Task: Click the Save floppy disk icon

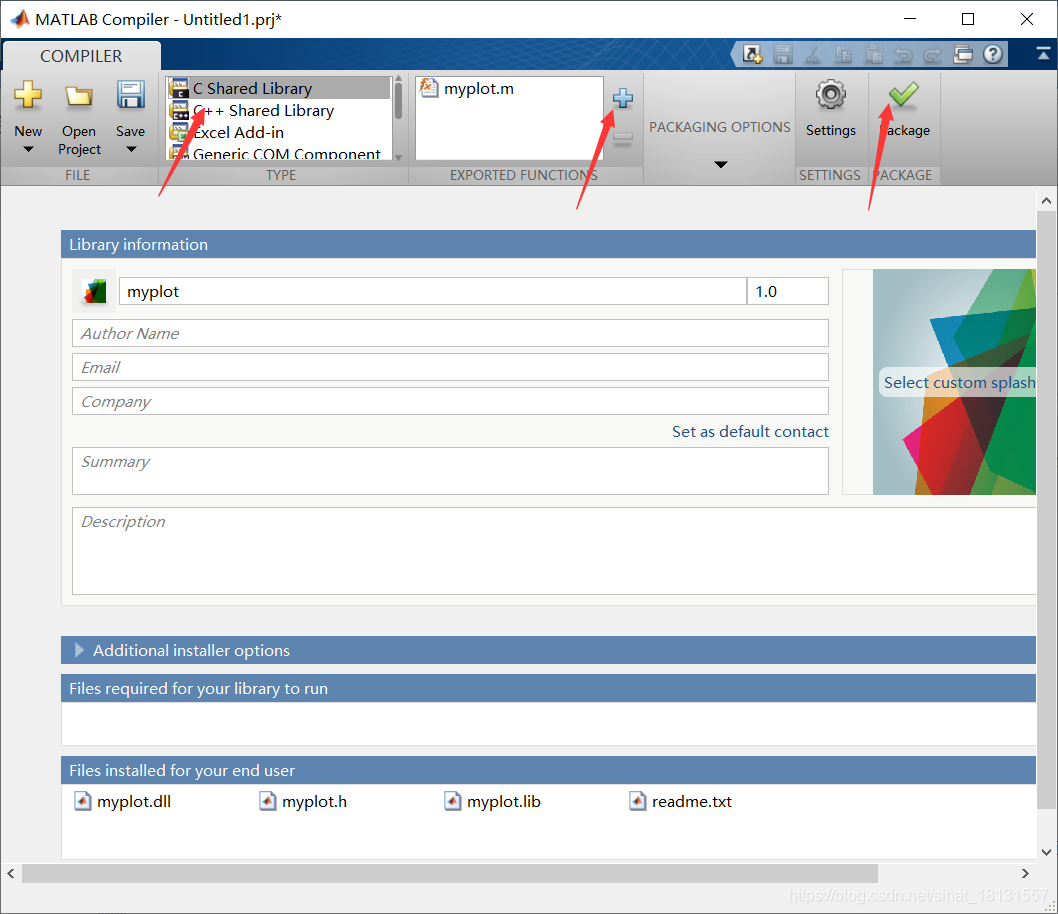Action: (x=130, y=95)
